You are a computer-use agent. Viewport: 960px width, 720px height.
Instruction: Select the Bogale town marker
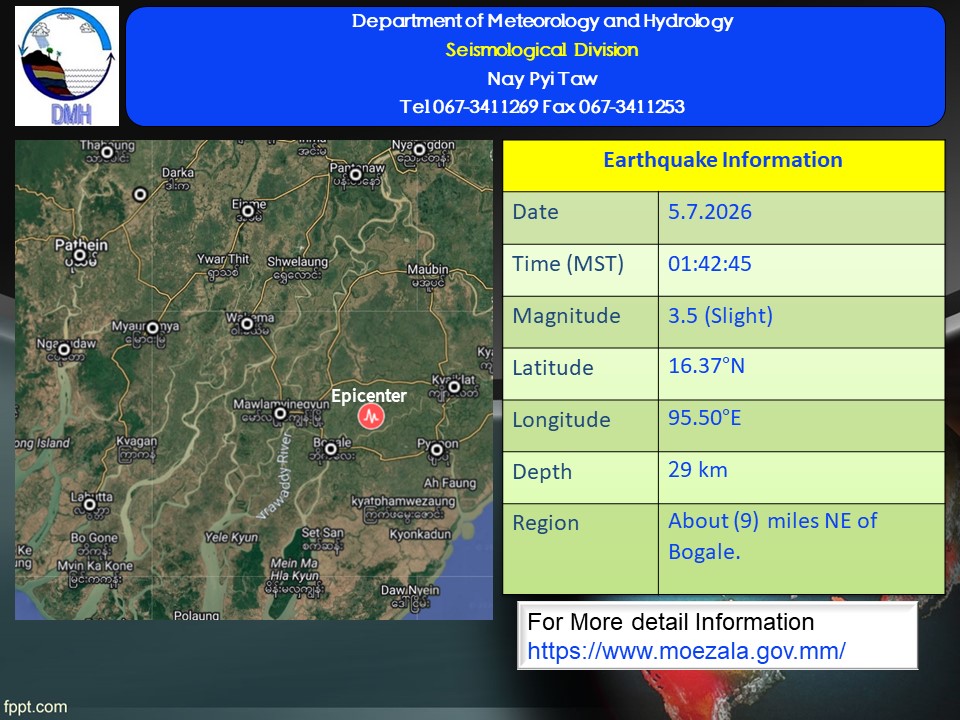tap(331, 449)
